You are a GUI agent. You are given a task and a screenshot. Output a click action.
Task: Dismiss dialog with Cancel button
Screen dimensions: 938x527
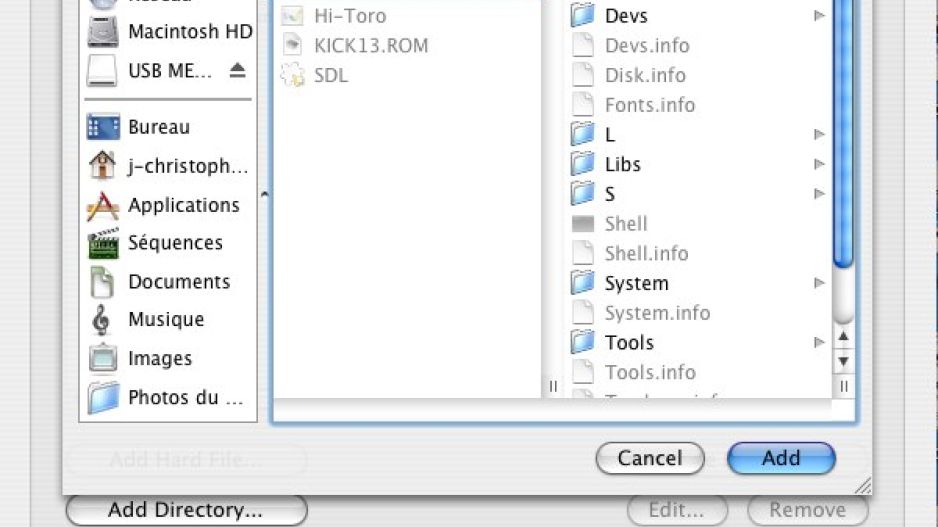[x=650, y=458]
